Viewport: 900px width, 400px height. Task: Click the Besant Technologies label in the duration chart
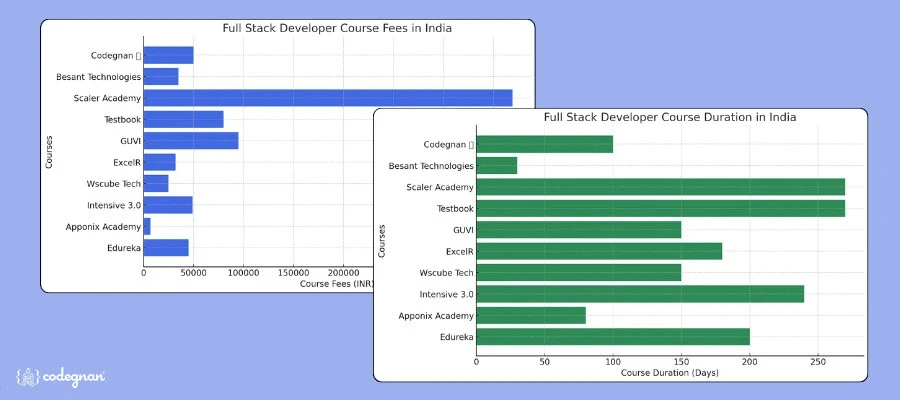click(431, 166)
